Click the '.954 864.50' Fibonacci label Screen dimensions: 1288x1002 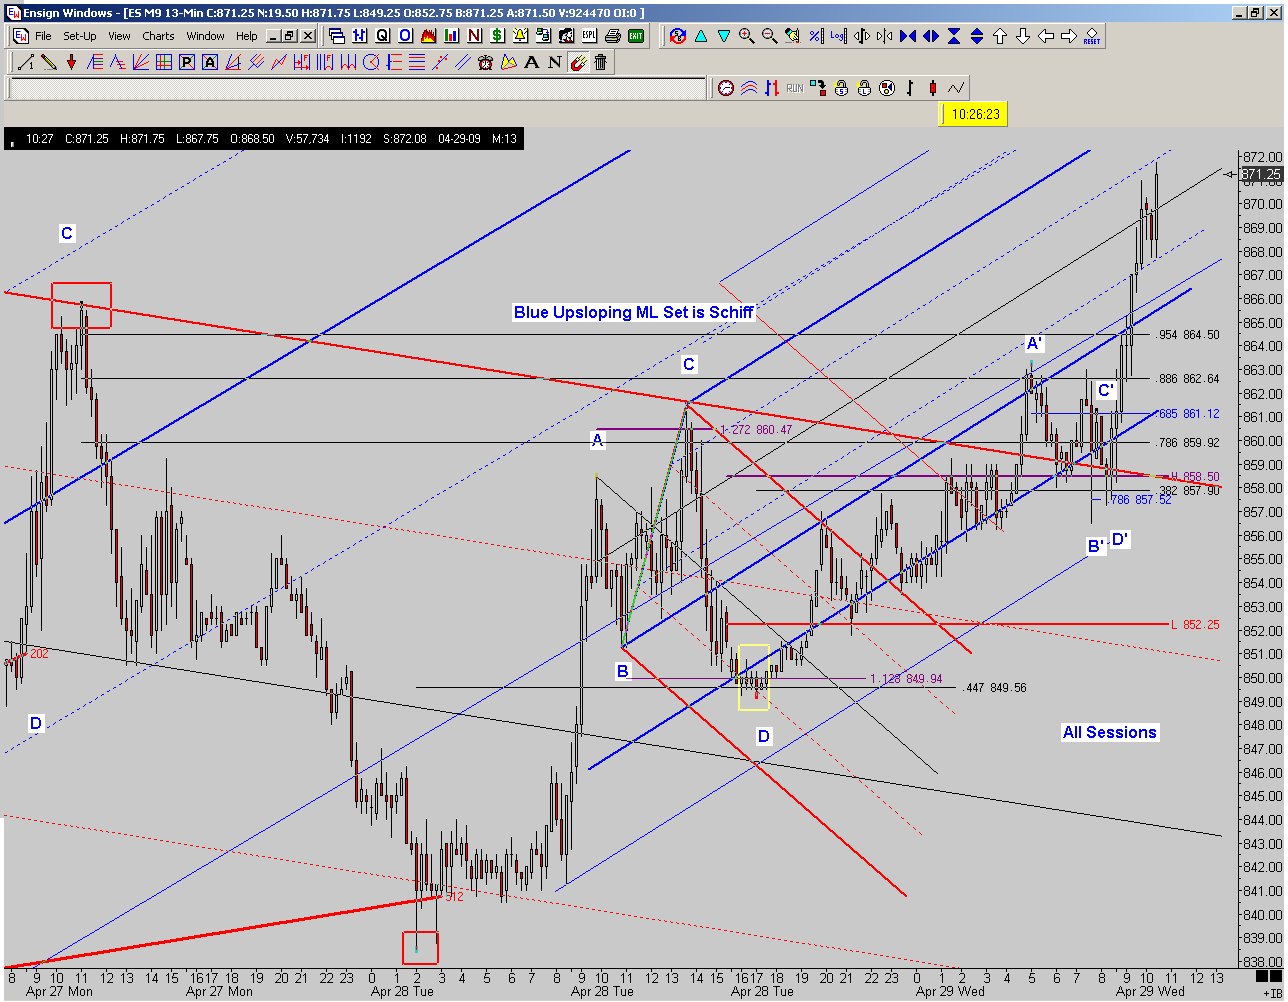point(1187,335)
